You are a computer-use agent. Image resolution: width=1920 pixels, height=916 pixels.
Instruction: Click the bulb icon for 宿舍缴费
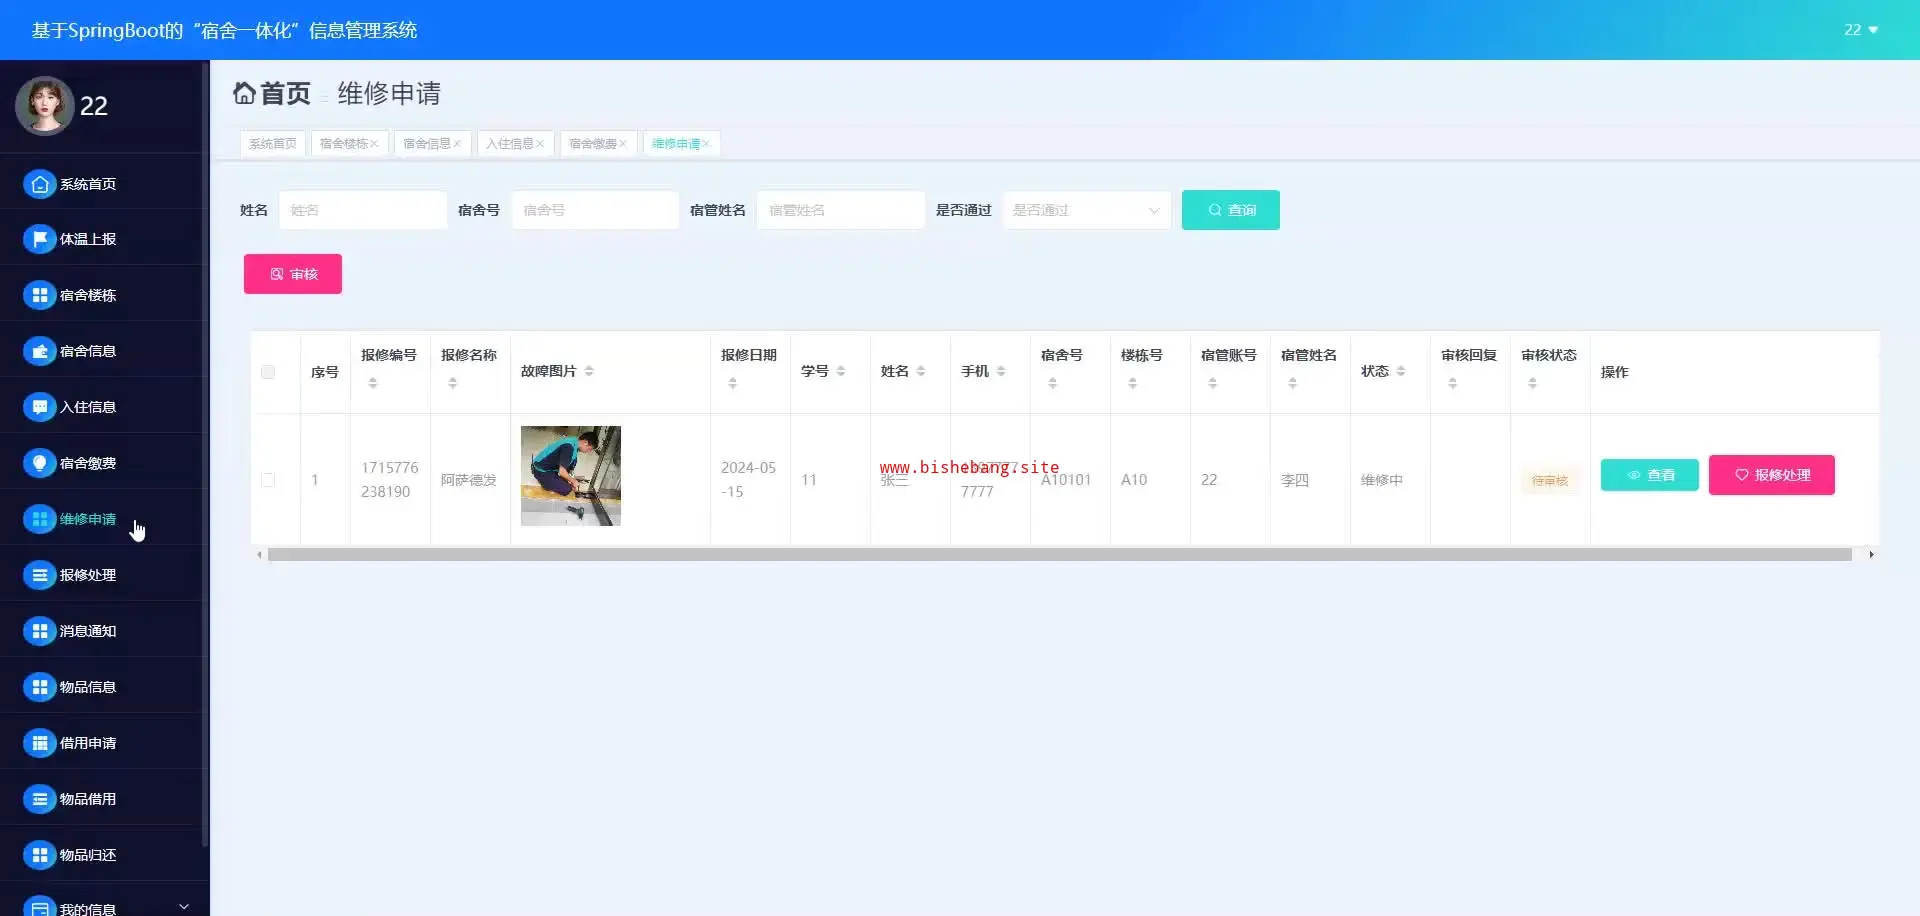click(x=39, y=463)
